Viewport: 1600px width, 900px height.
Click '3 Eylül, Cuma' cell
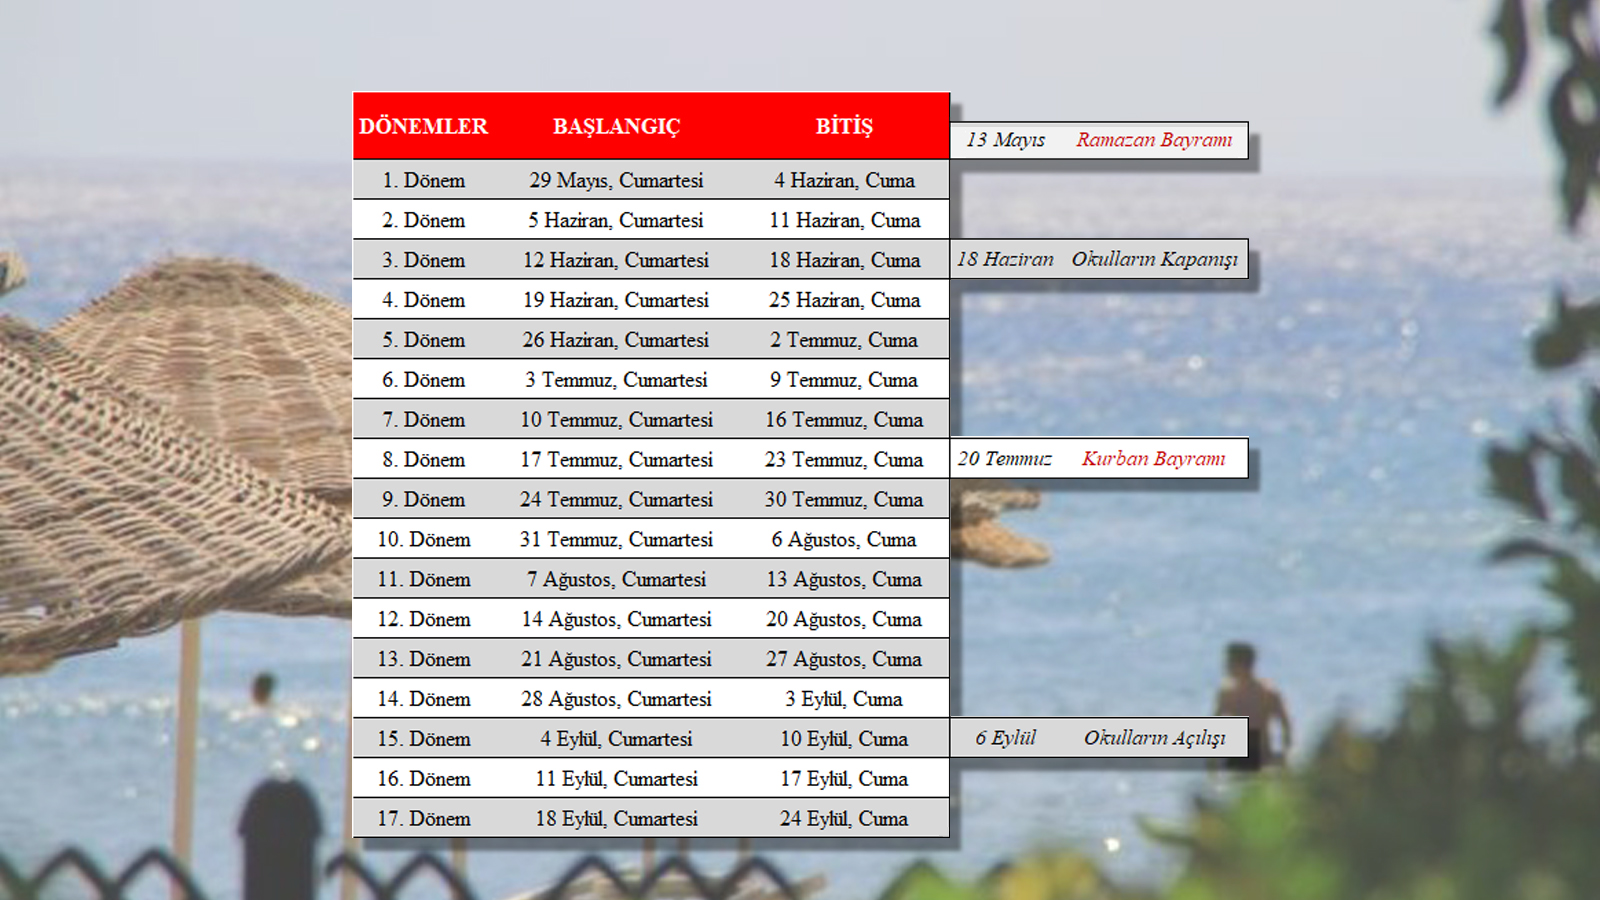point(844,700)
